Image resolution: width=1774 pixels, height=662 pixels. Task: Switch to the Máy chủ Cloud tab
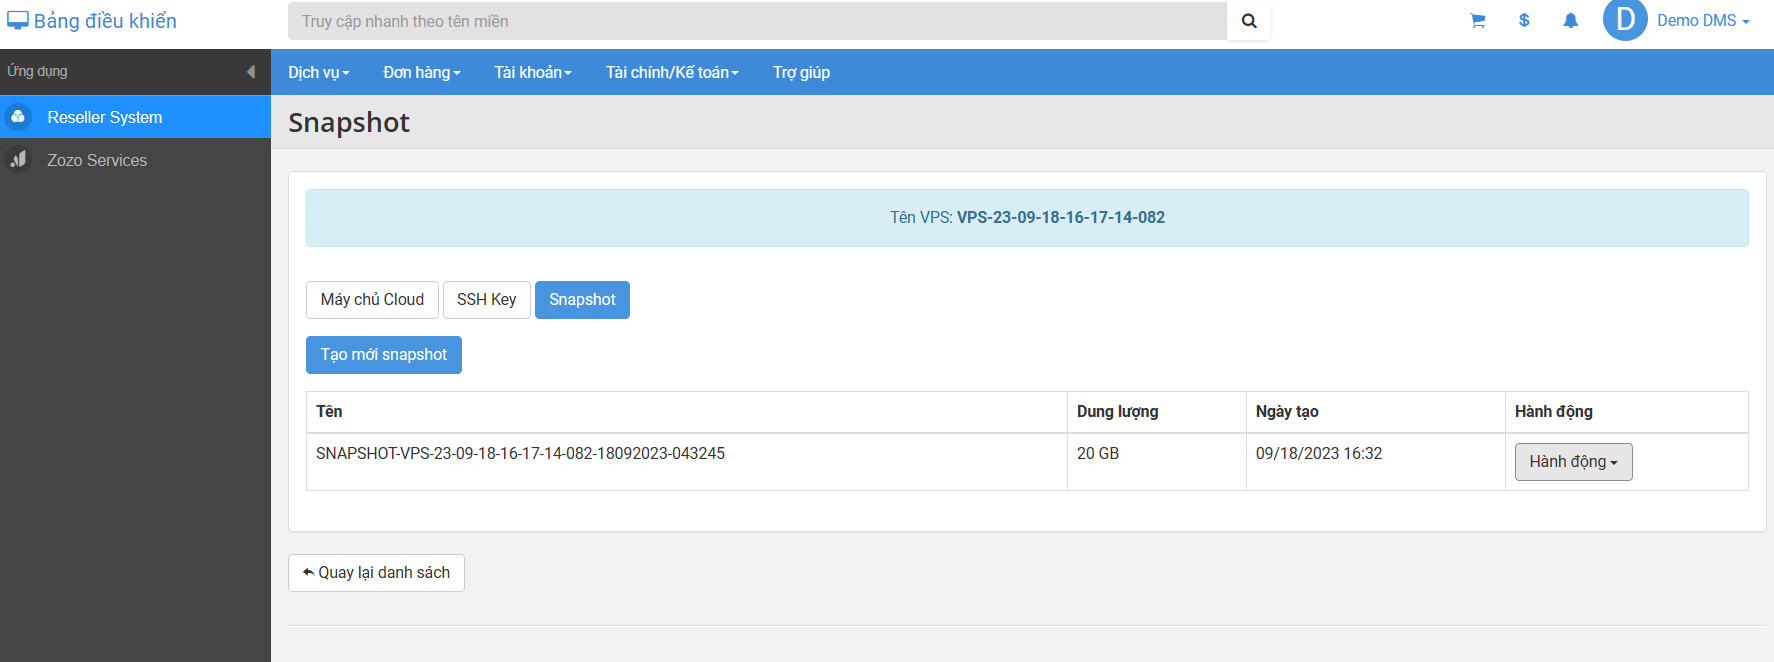click(372, 300)
